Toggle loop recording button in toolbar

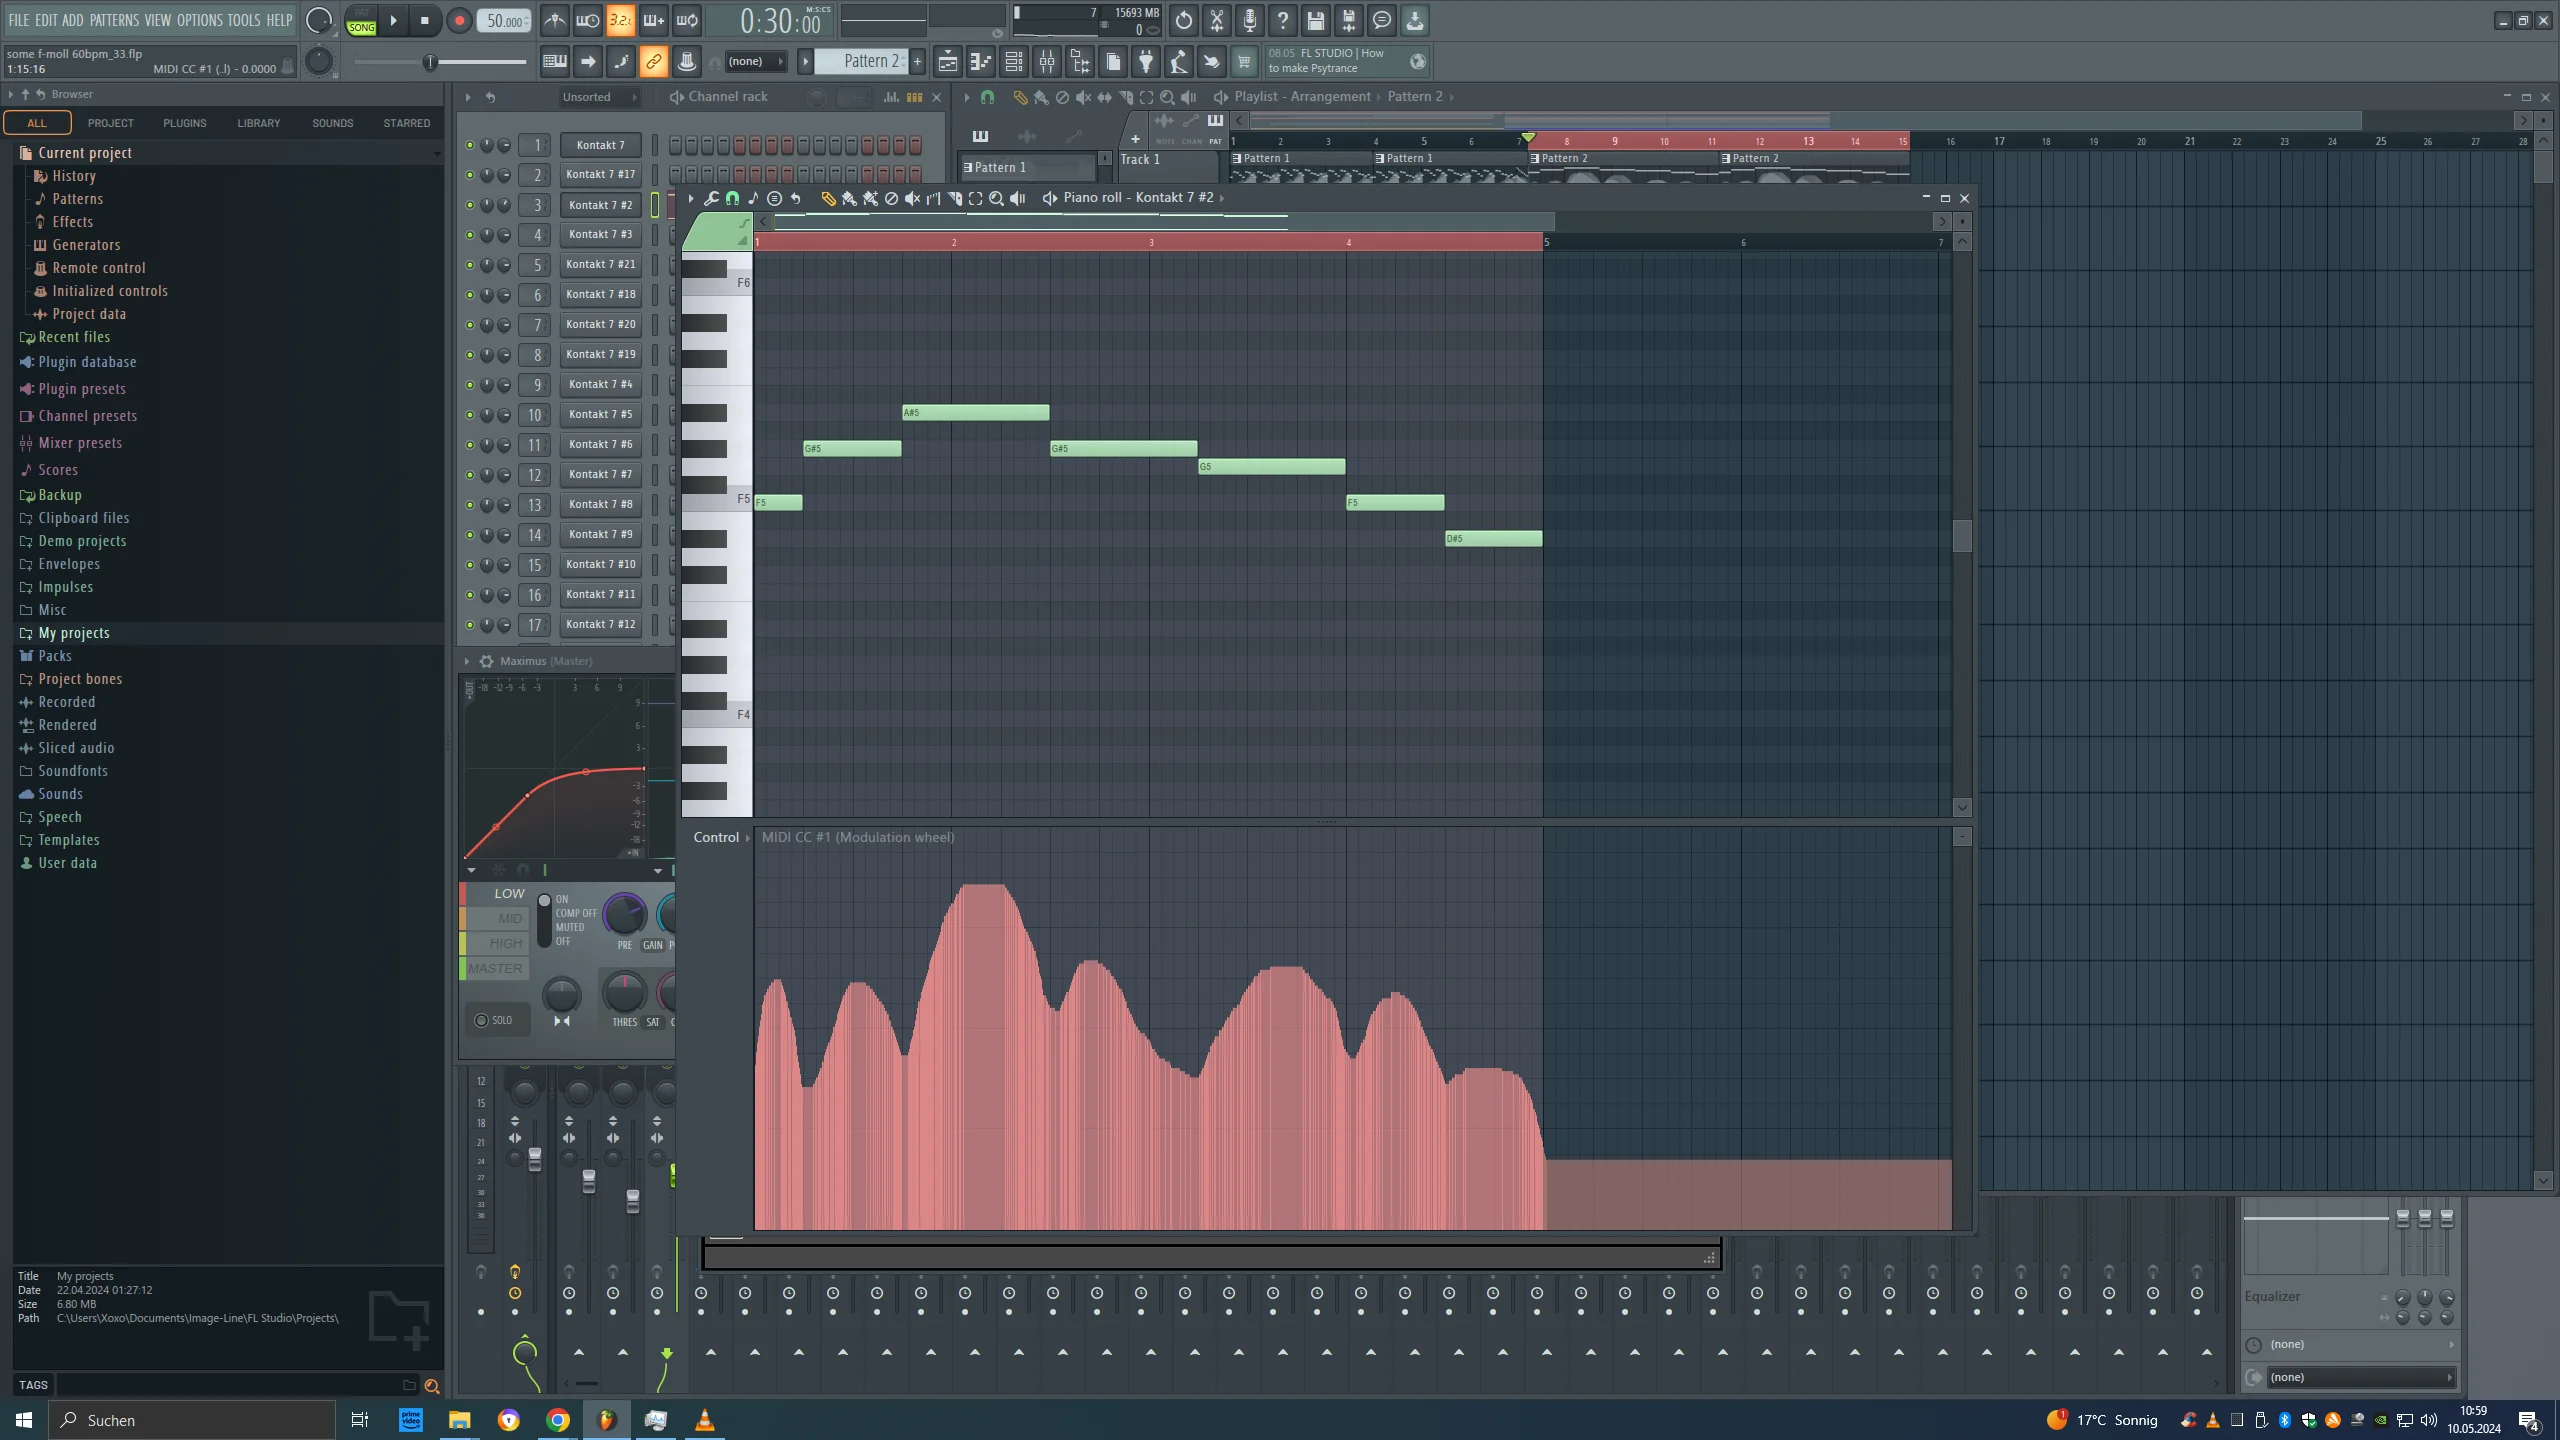pos(686,20)
